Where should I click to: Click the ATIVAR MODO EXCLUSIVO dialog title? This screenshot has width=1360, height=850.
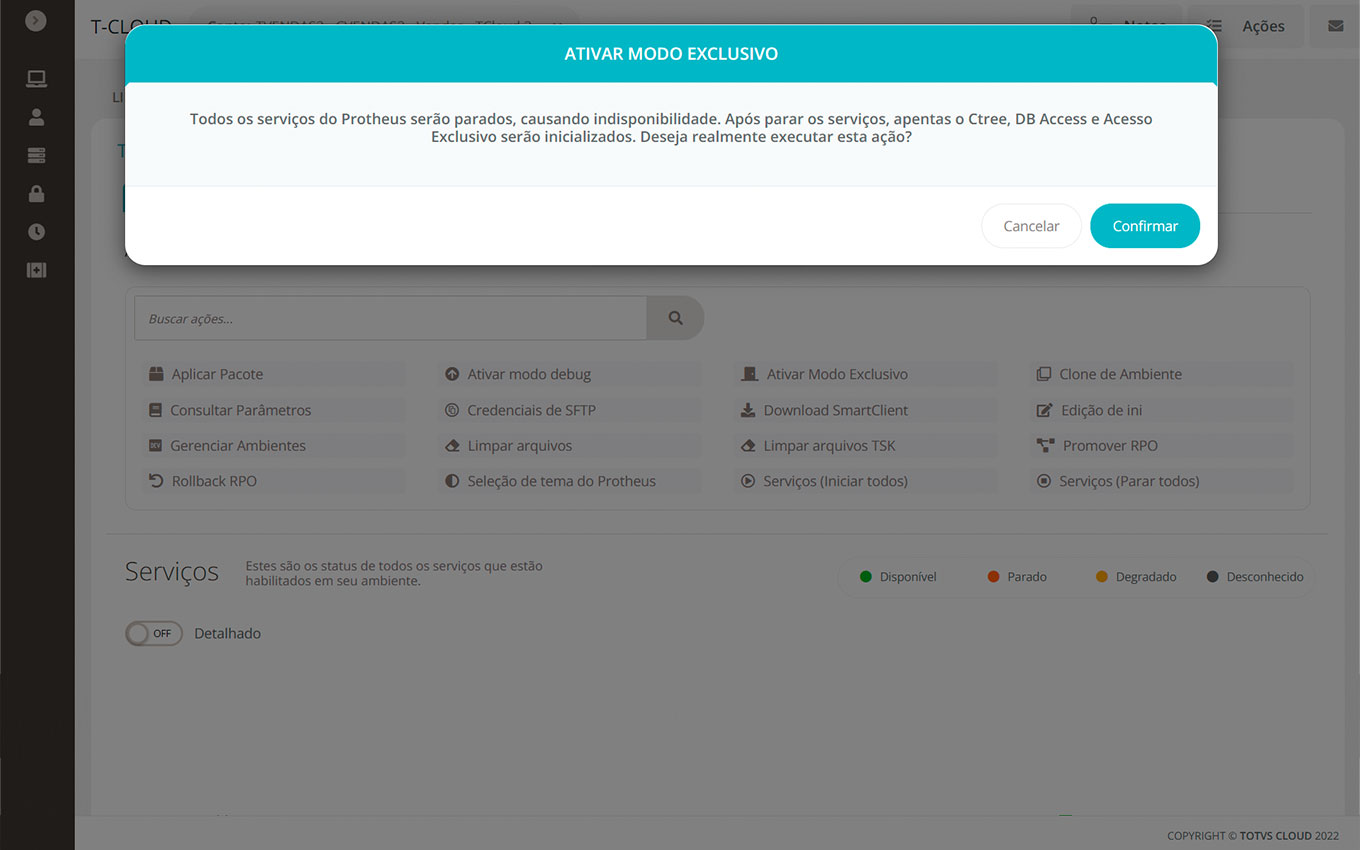point(671,54)
